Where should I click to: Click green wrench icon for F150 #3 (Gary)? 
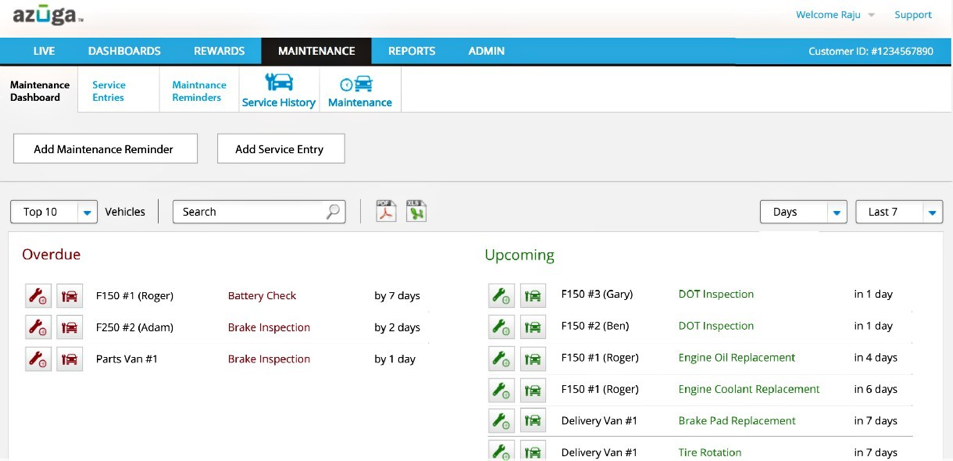click(x=501, y=295)
